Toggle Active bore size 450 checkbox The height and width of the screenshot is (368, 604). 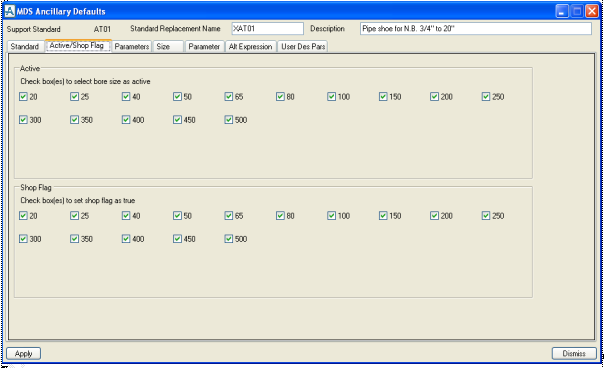pyautogui.click(x=177, y=120)
